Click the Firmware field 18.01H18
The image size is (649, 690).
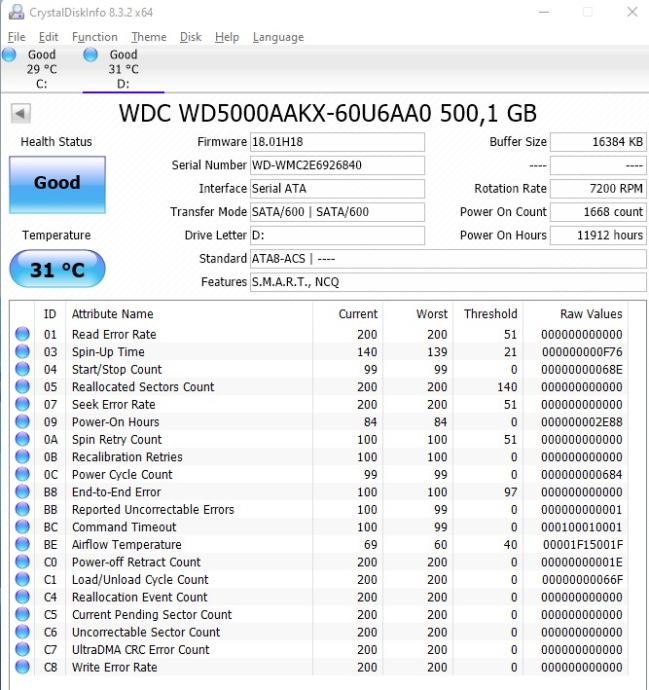point(337,142)
